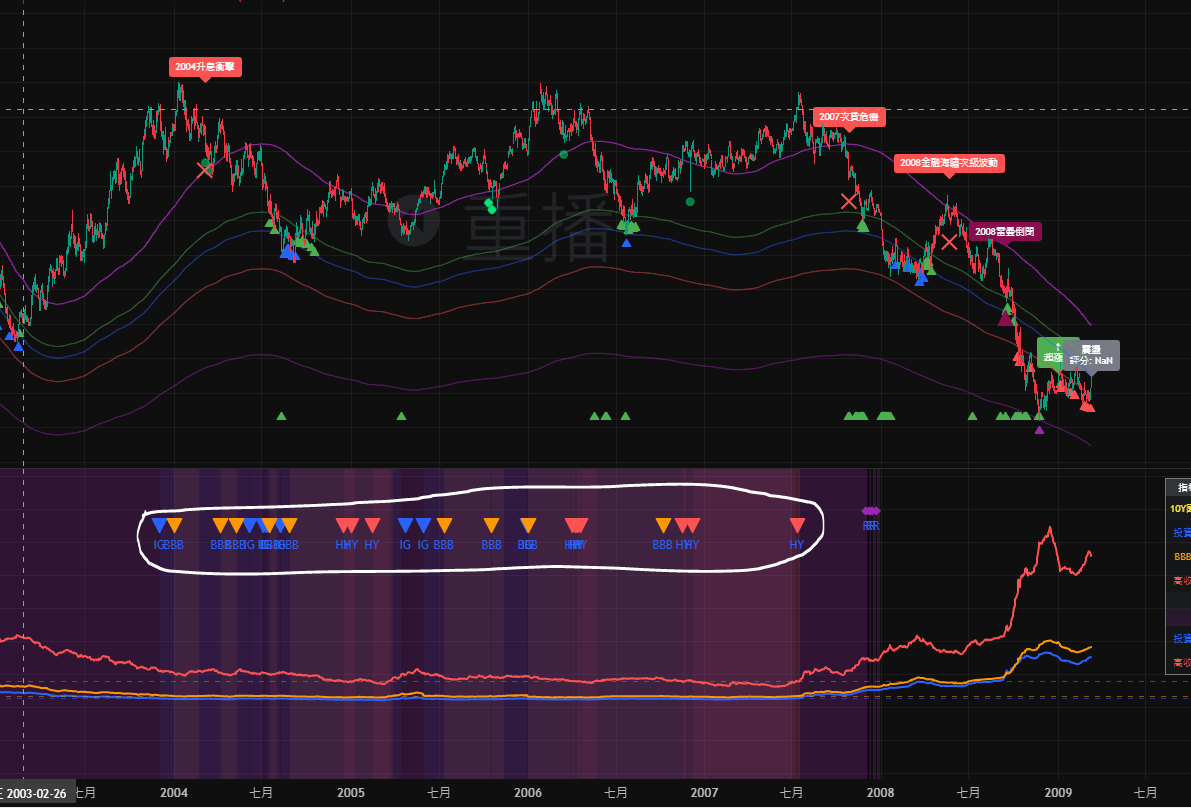Click the green 超漲 signal label
Screen dimensions: 1191x812
pos(1051,352)
